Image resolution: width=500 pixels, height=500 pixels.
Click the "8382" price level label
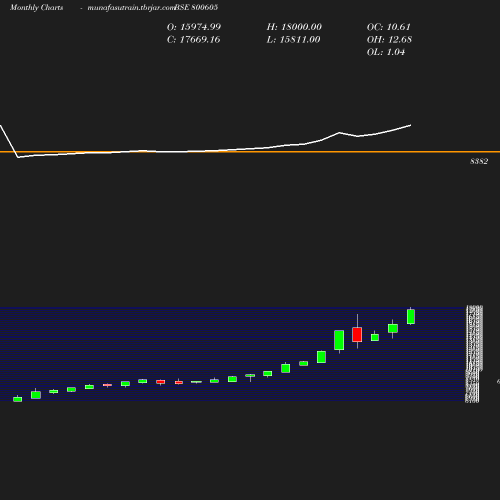point(479,161)
